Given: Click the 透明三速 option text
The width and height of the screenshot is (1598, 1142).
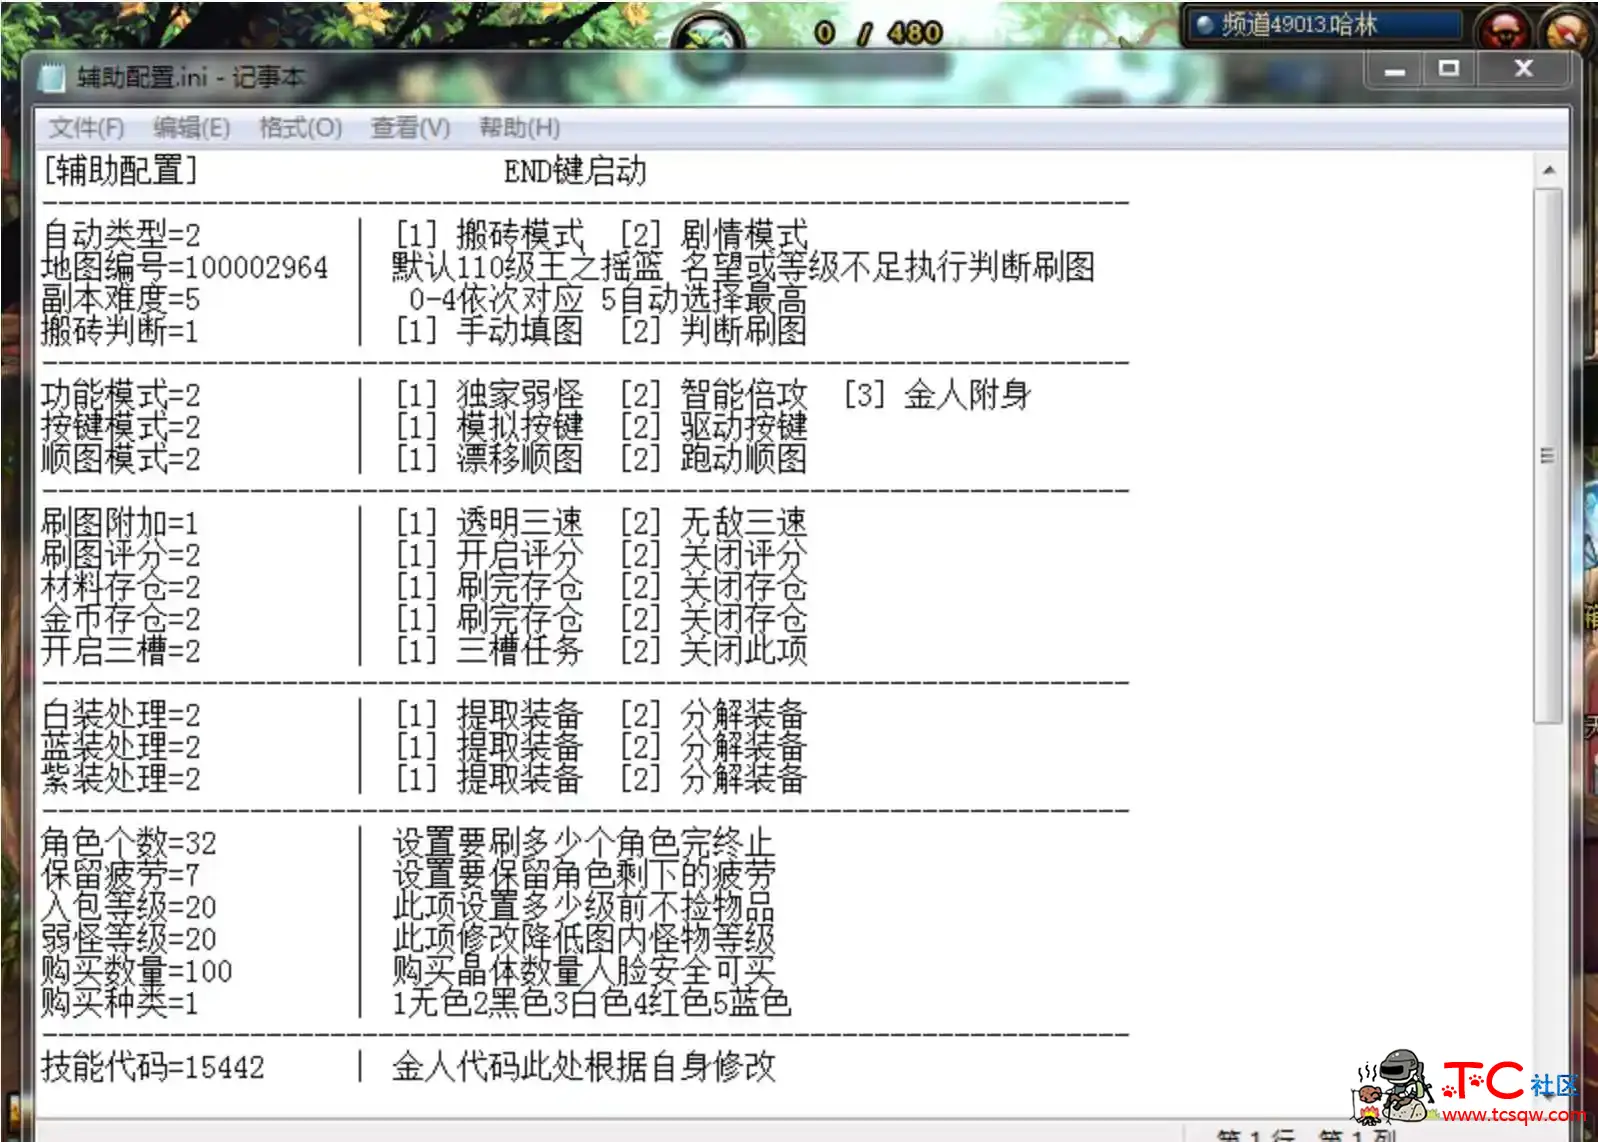Looking at the screenshot, I should [520, 523].
